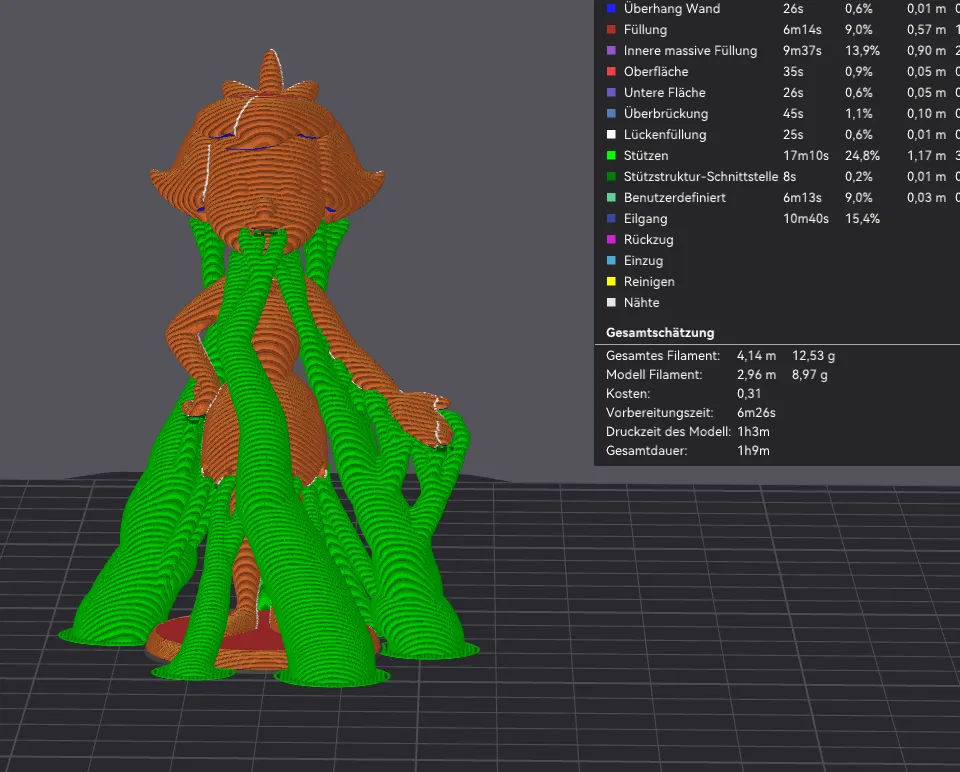Toggle the Eilgang travel moves
This screenshot has height=772, width=960.
[645, 219]
